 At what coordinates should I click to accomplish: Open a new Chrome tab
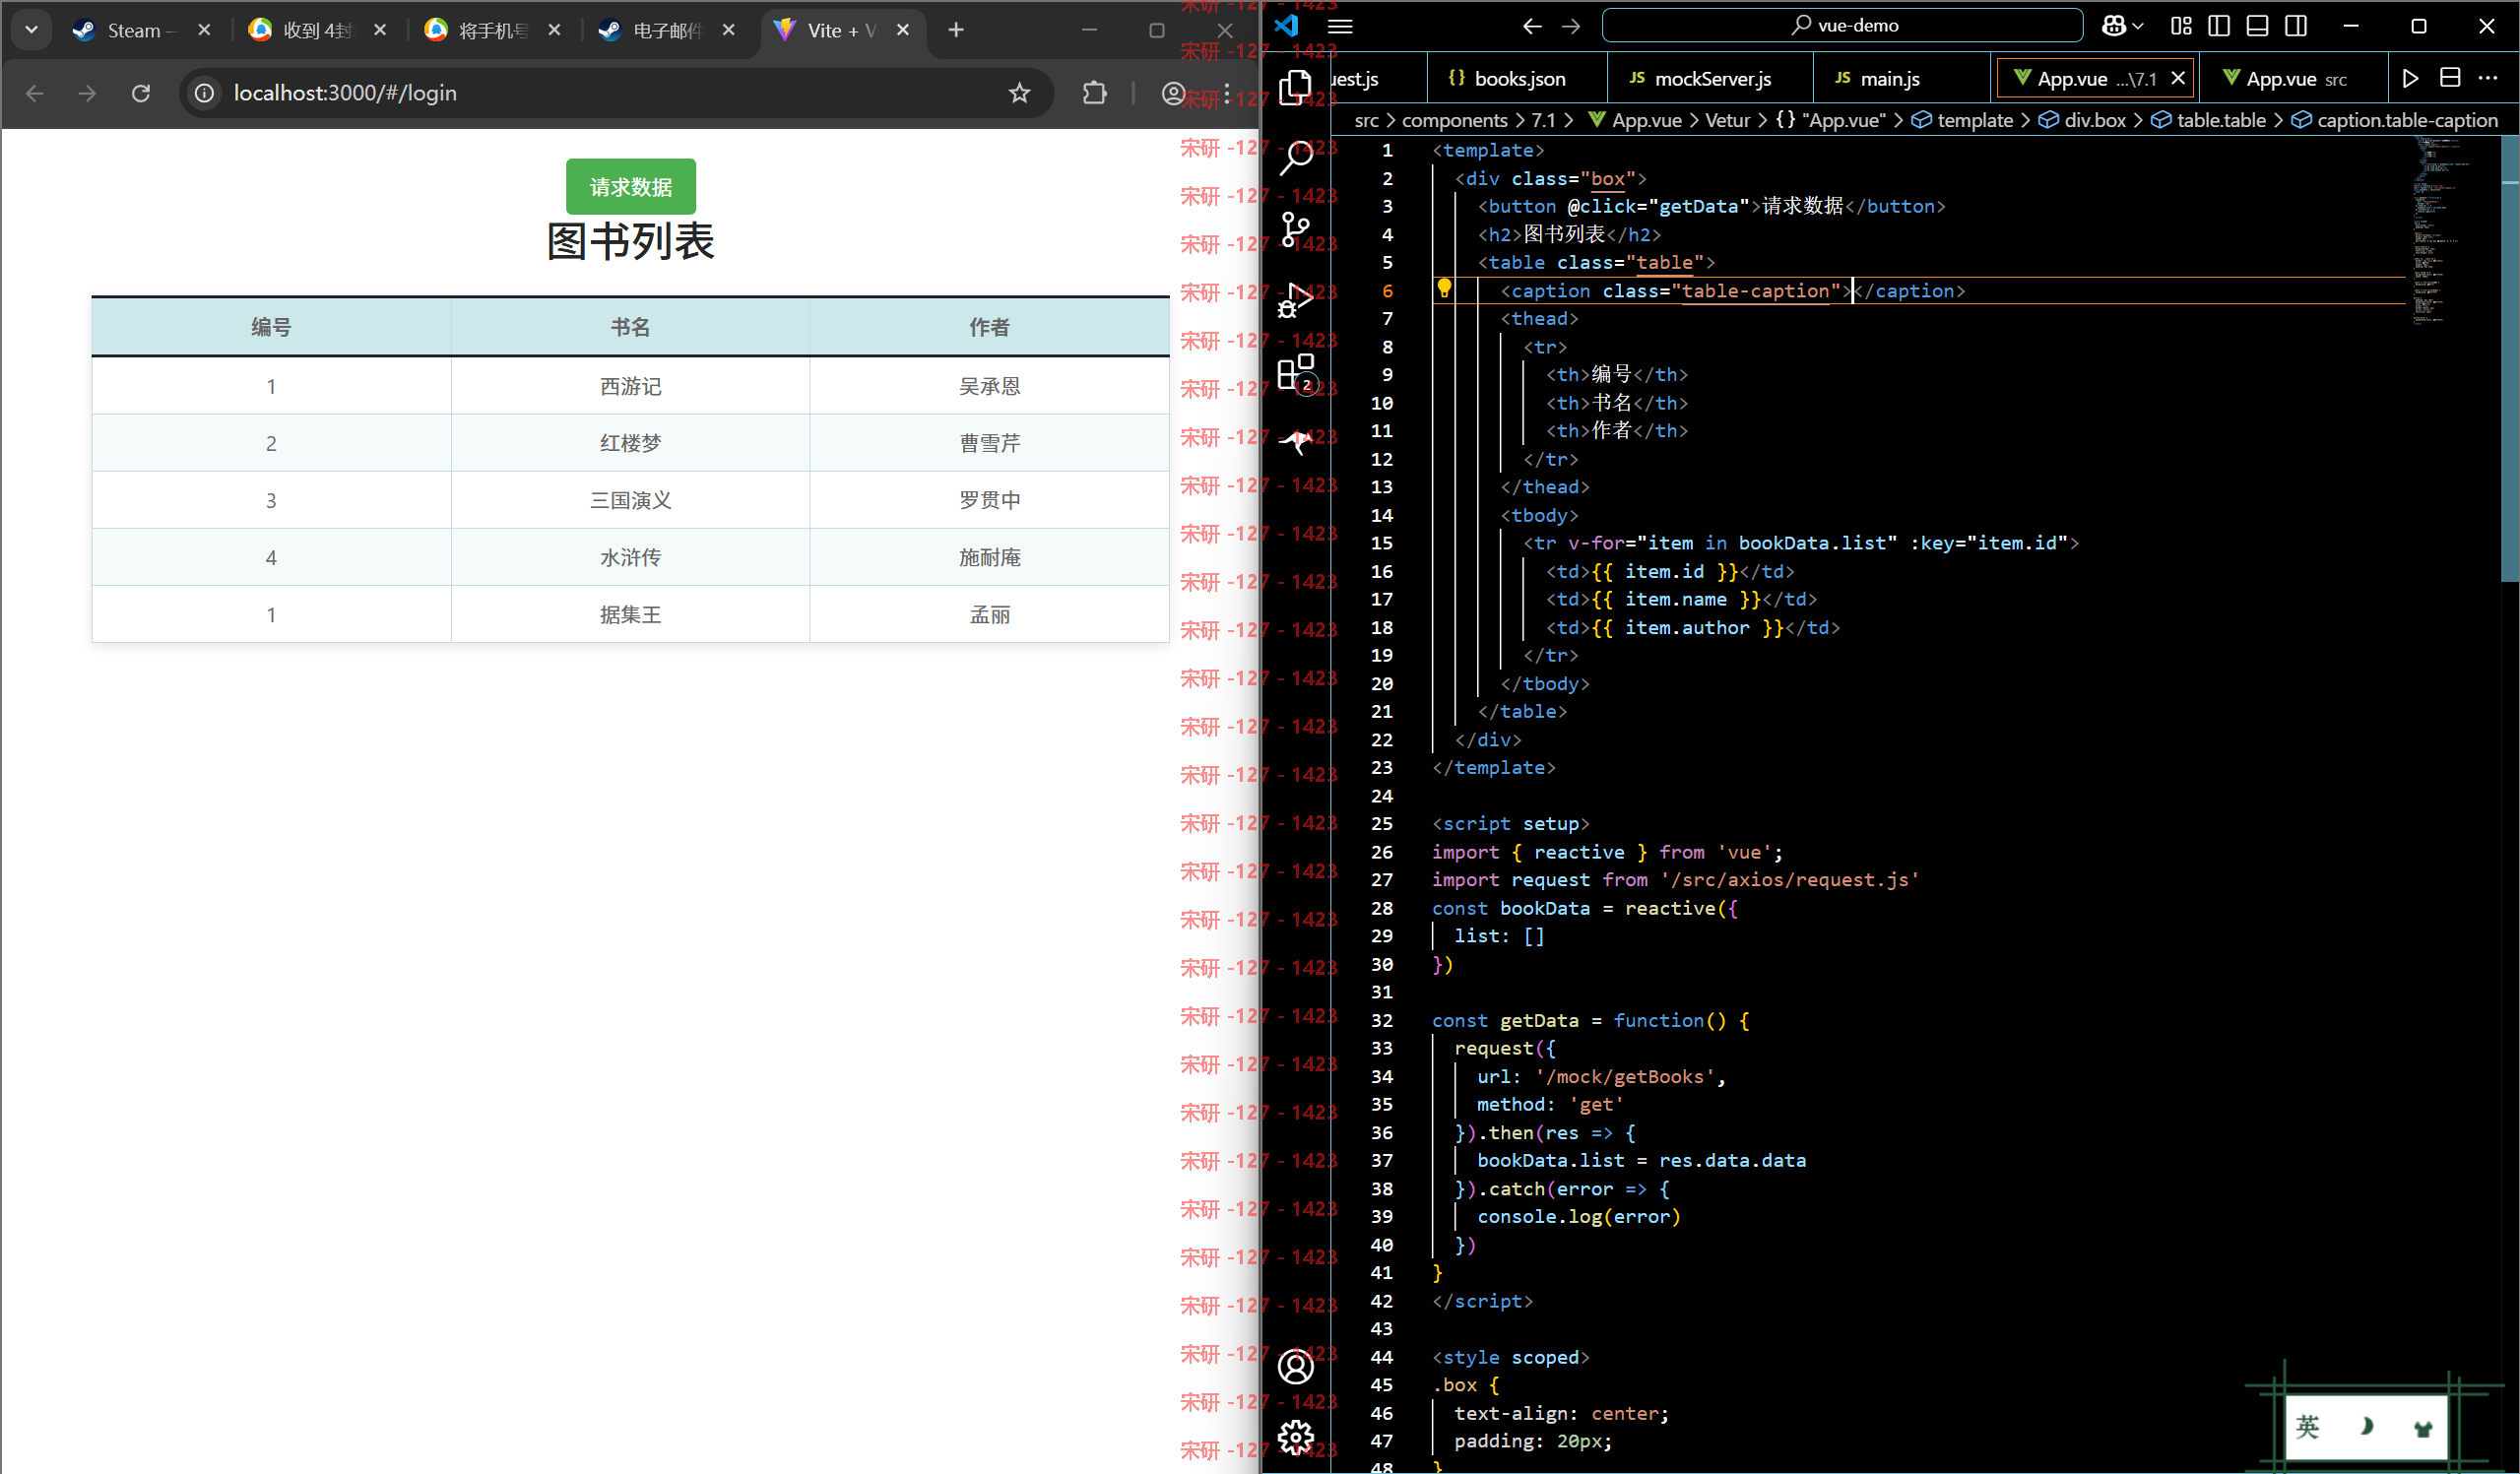click(x=956, y=30)
